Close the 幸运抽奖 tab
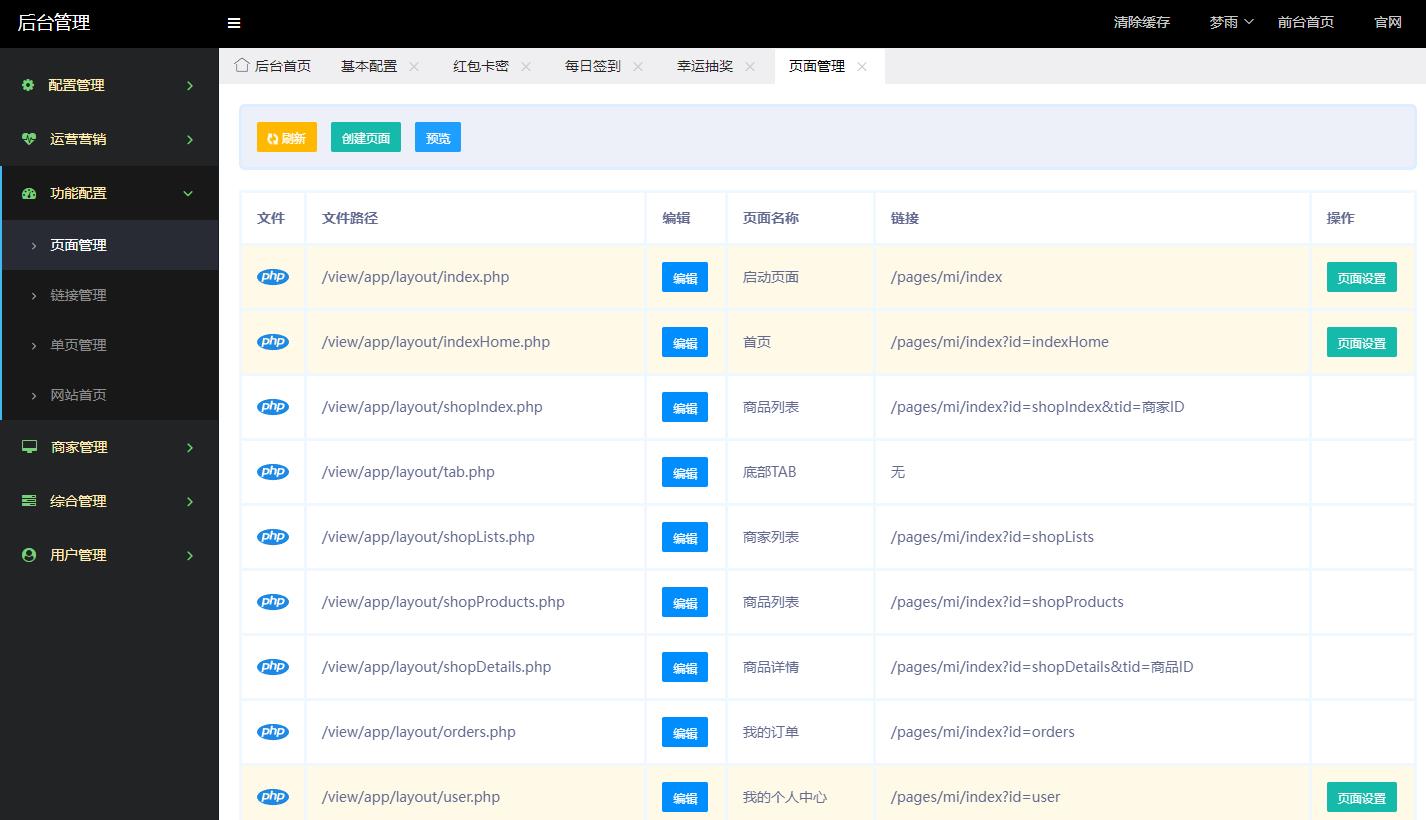 [750, 66]
